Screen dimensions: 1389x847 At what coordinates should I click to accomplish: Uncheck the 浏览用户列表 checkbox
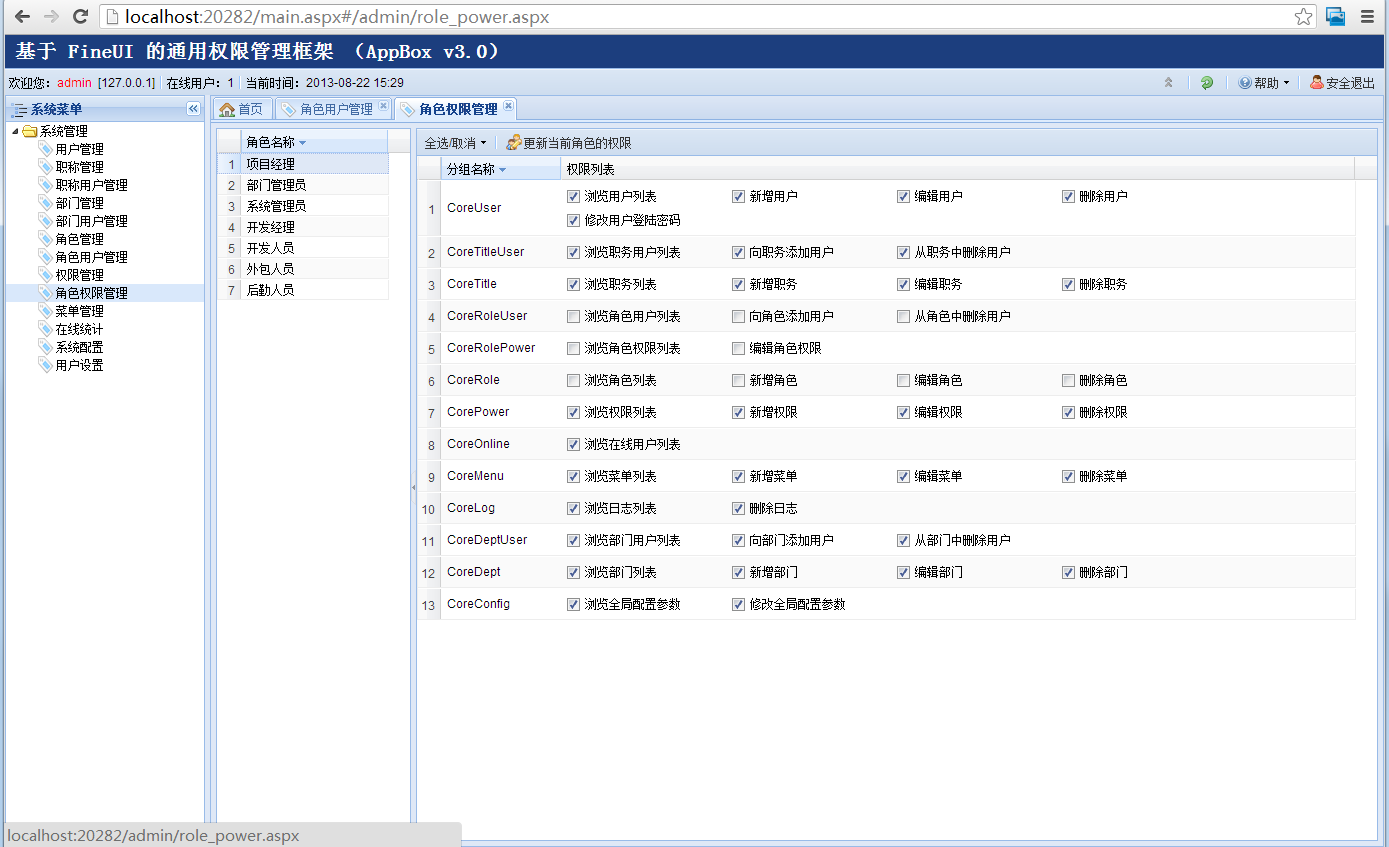pos(573,196)
